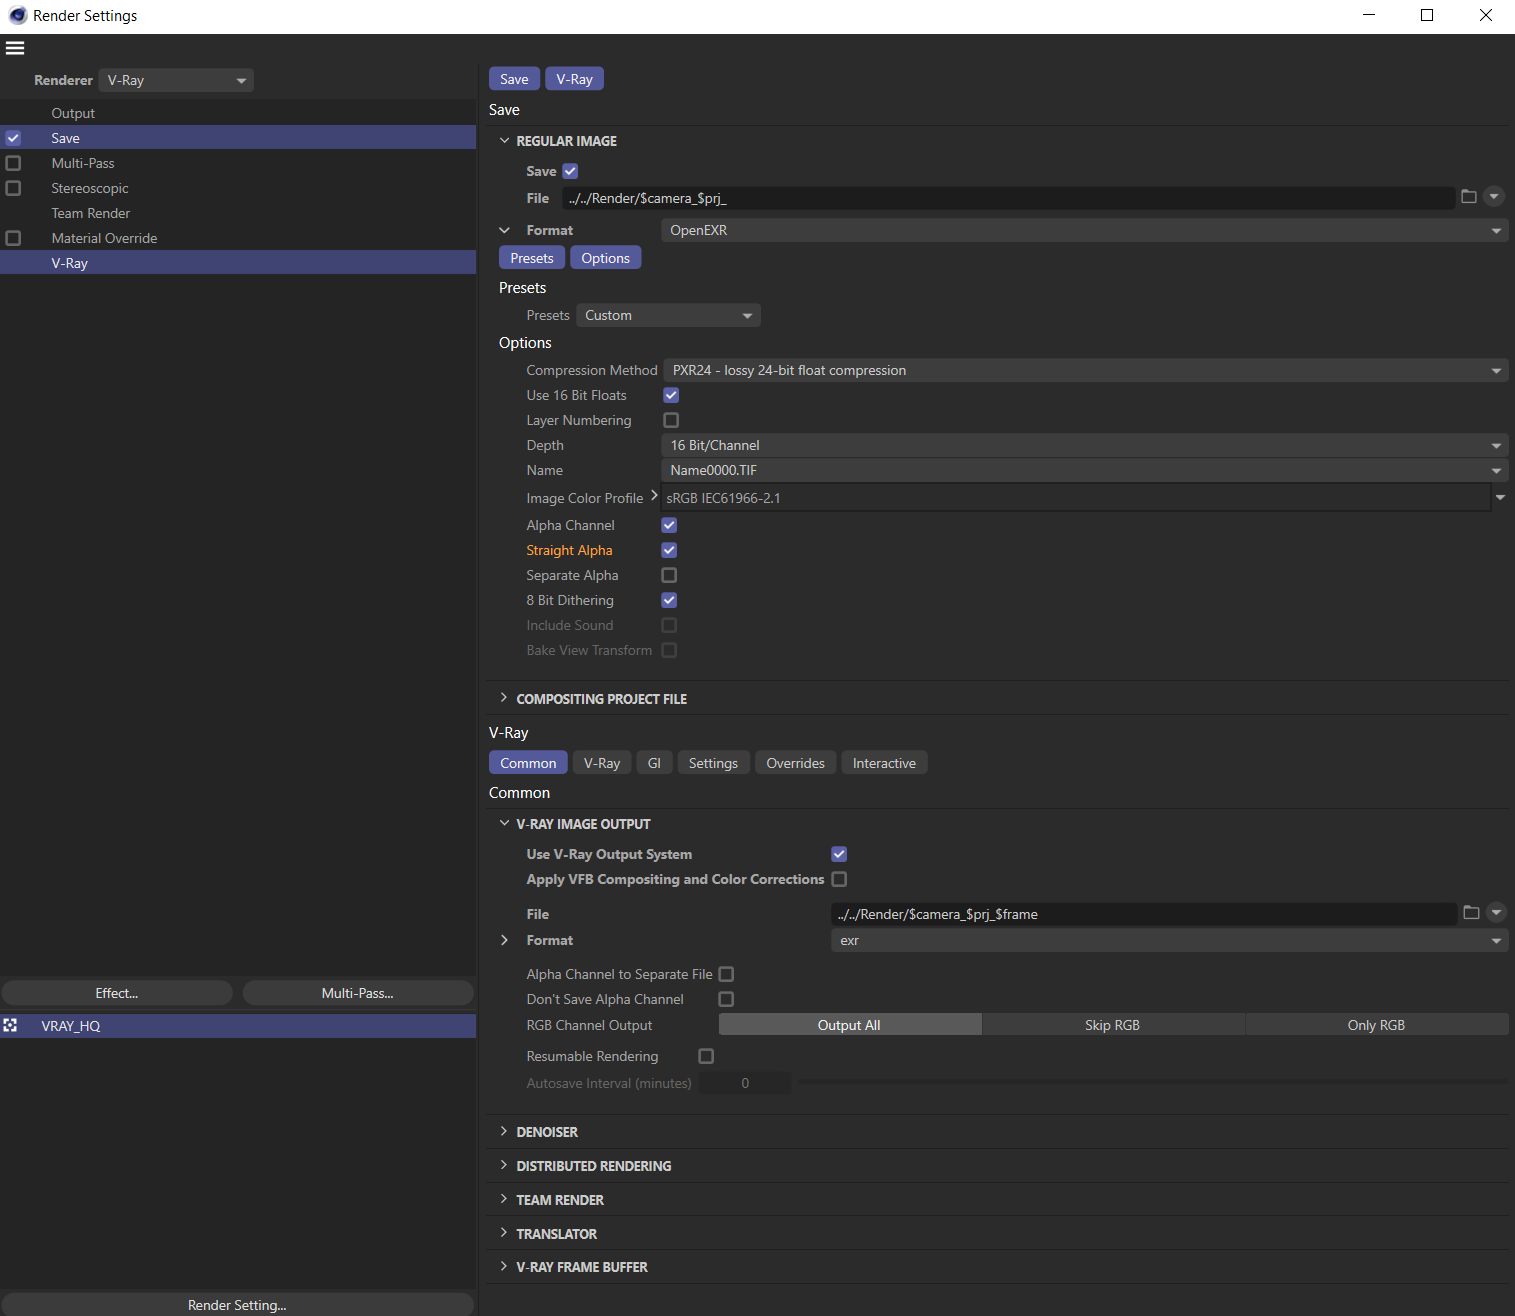
Task: Expand the TRANSLATOR section
Action: [504, 1233]
